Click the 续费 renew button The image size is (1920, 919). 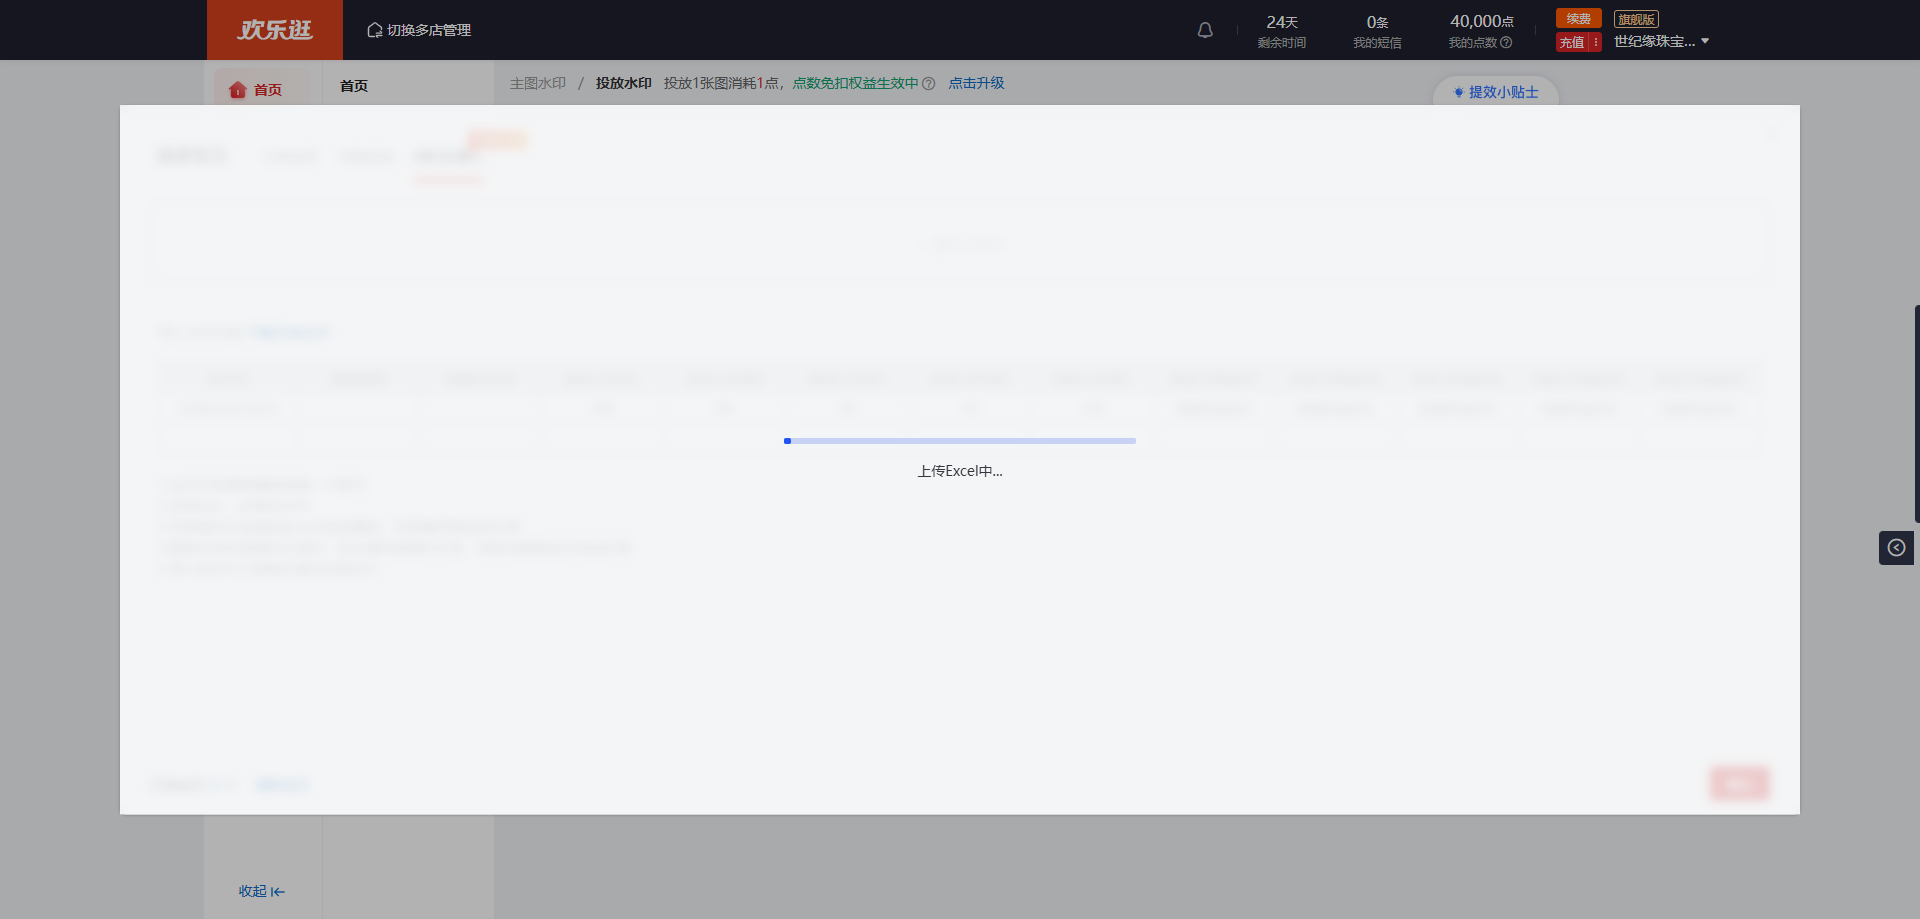click(1578, 19)
